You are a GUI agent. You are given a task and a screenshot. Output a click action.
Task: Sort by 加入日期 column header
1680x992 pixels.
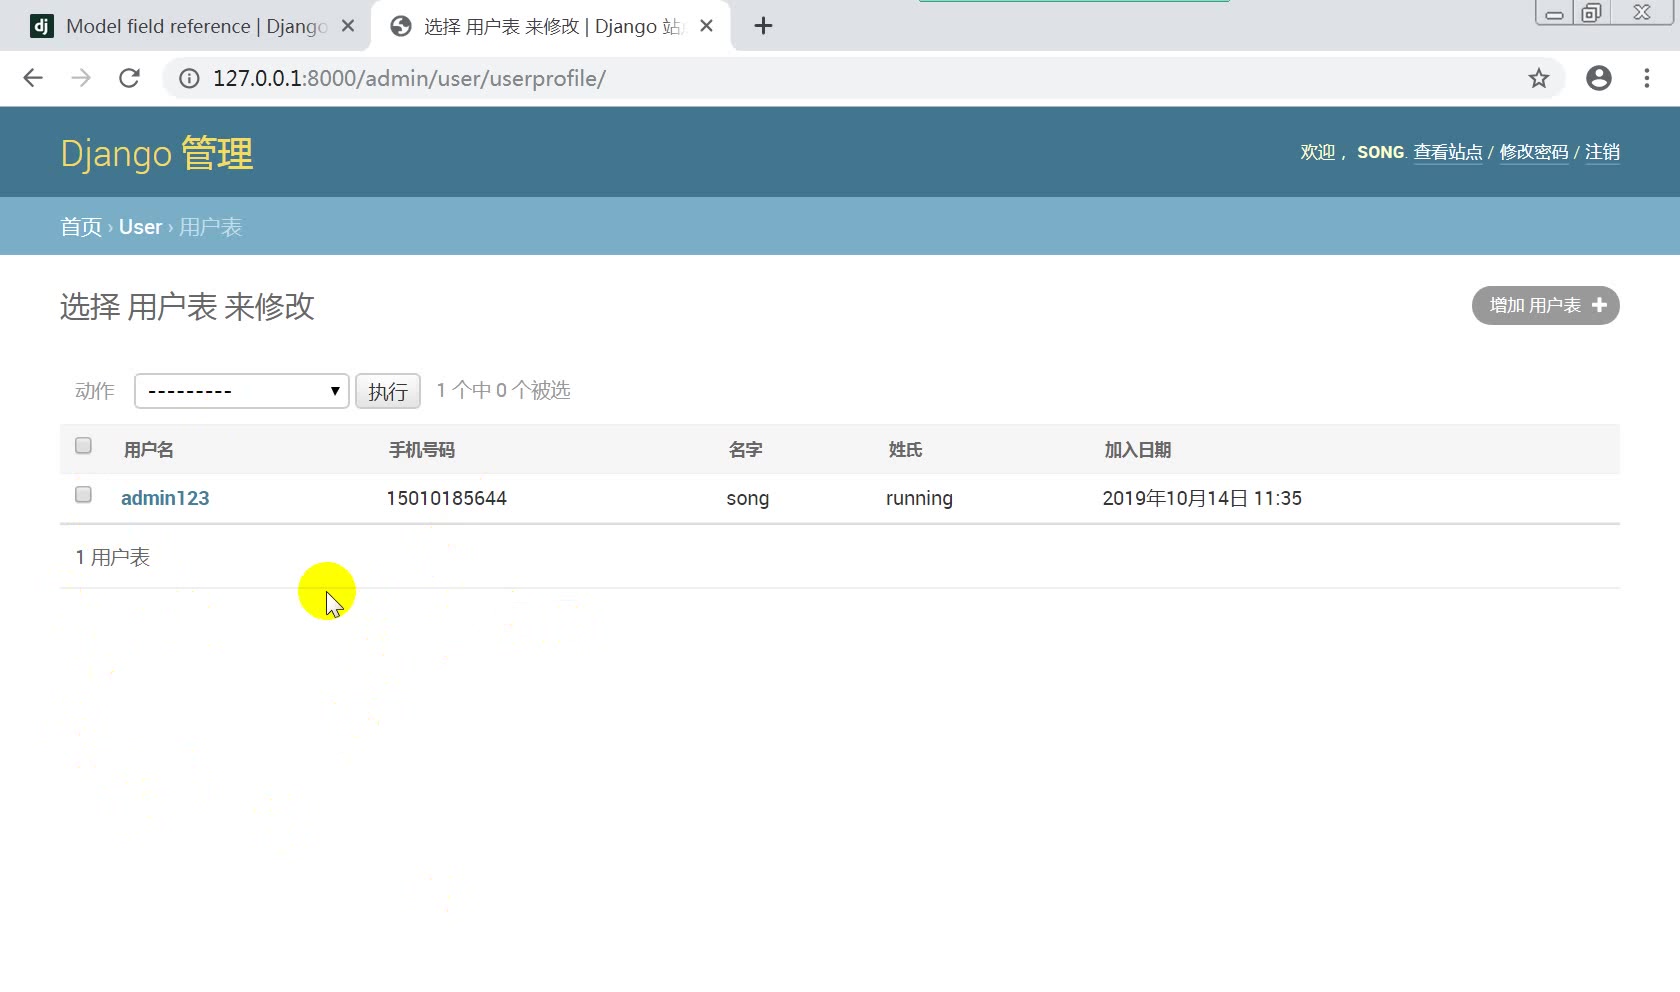coord(1138,450)
